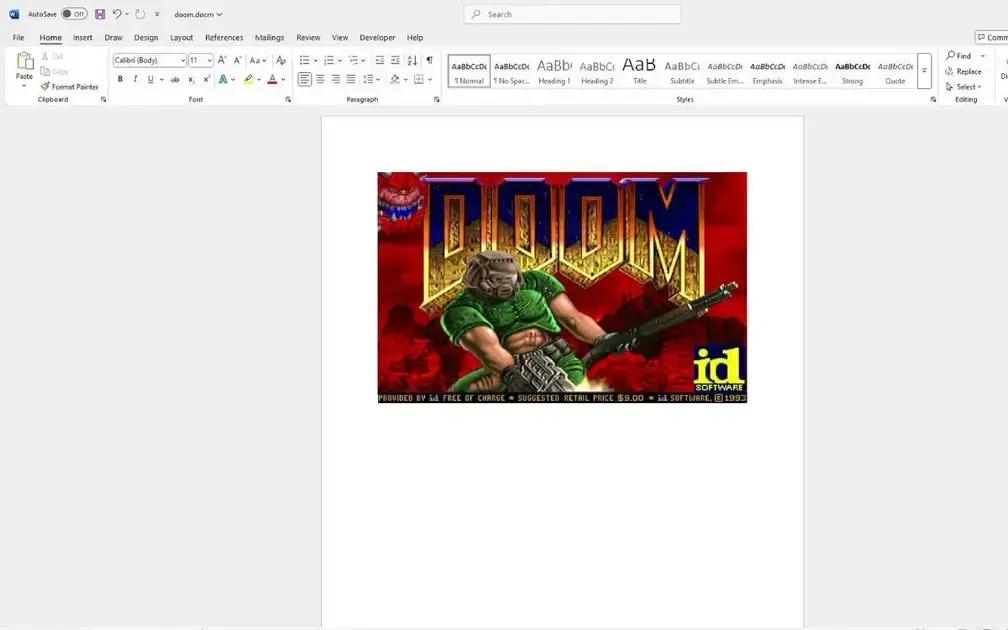
Task: Click the multilevel list icon
Action: [x=353, y=60]
